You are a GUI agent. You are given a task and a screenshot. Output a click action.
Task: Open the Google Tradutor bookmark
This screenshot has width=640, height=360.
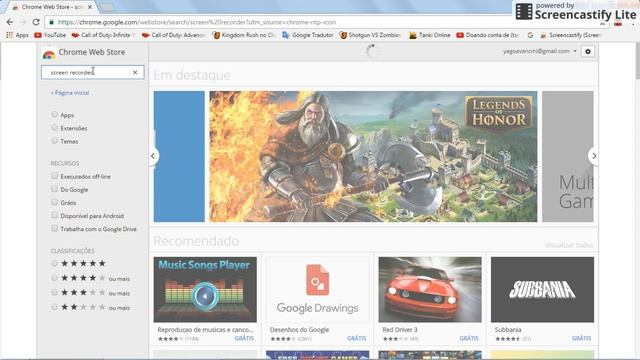point(308,35)
